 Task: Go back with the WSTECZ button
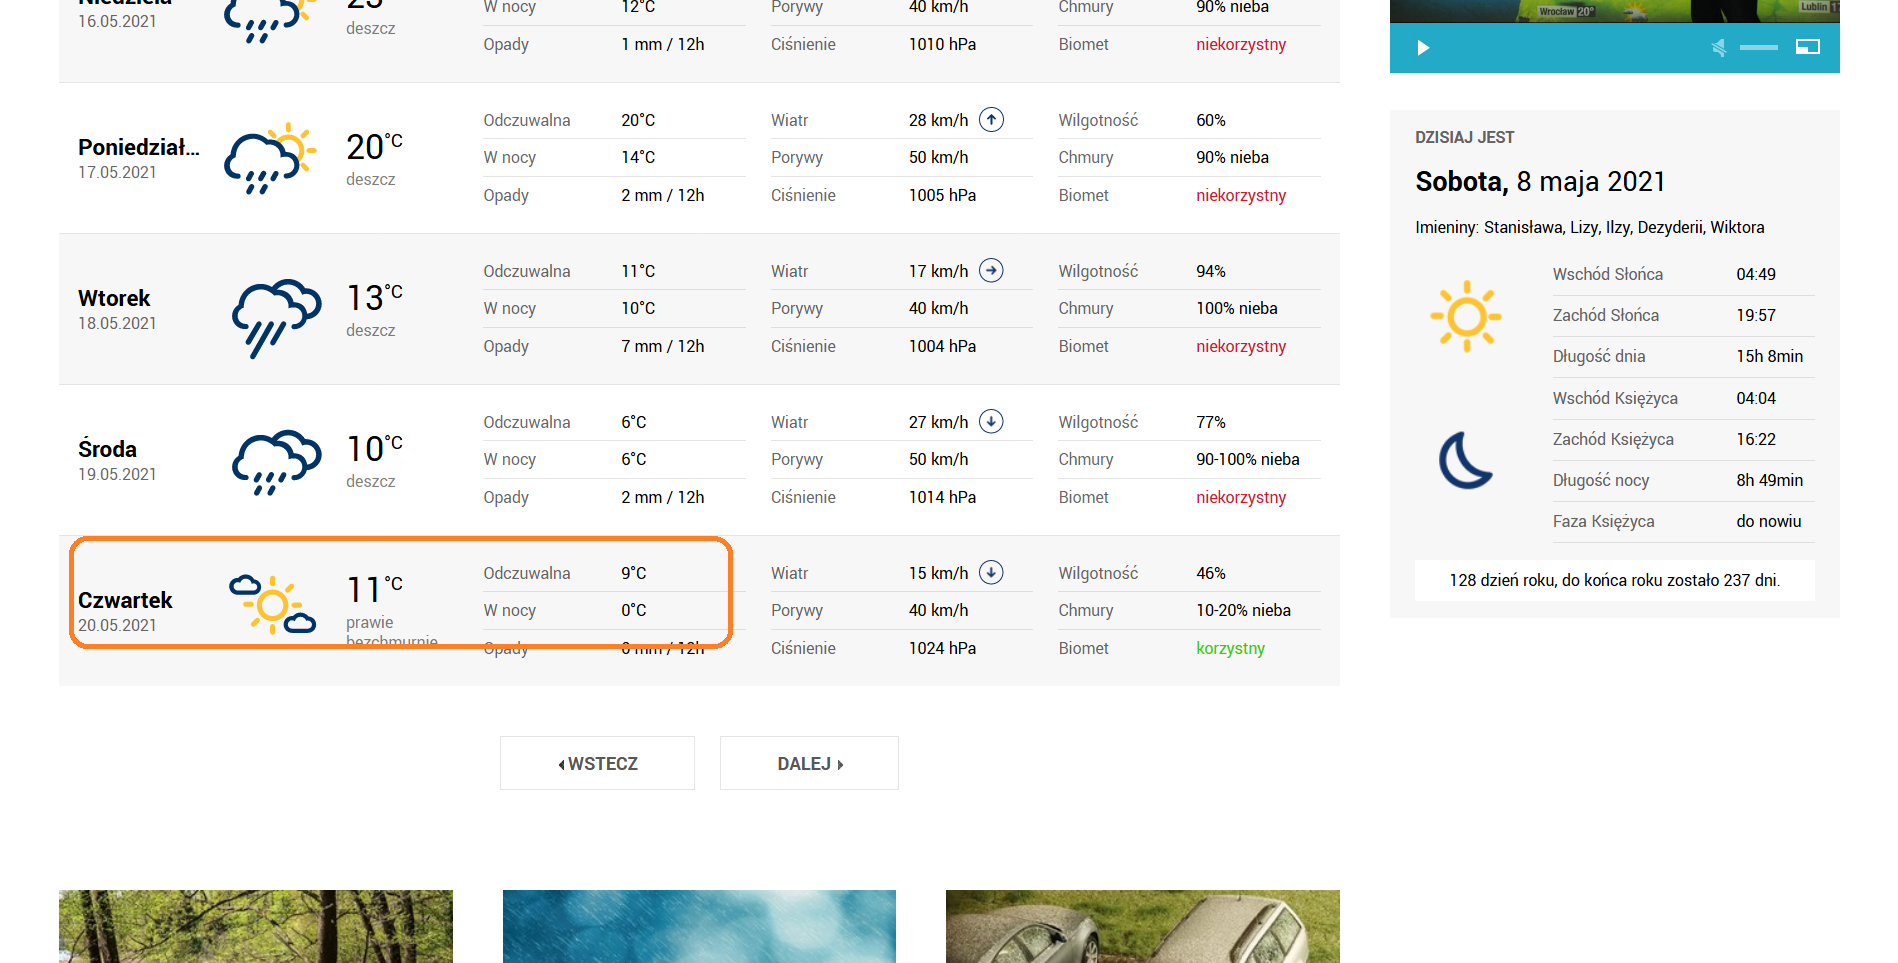coord(597,763)
